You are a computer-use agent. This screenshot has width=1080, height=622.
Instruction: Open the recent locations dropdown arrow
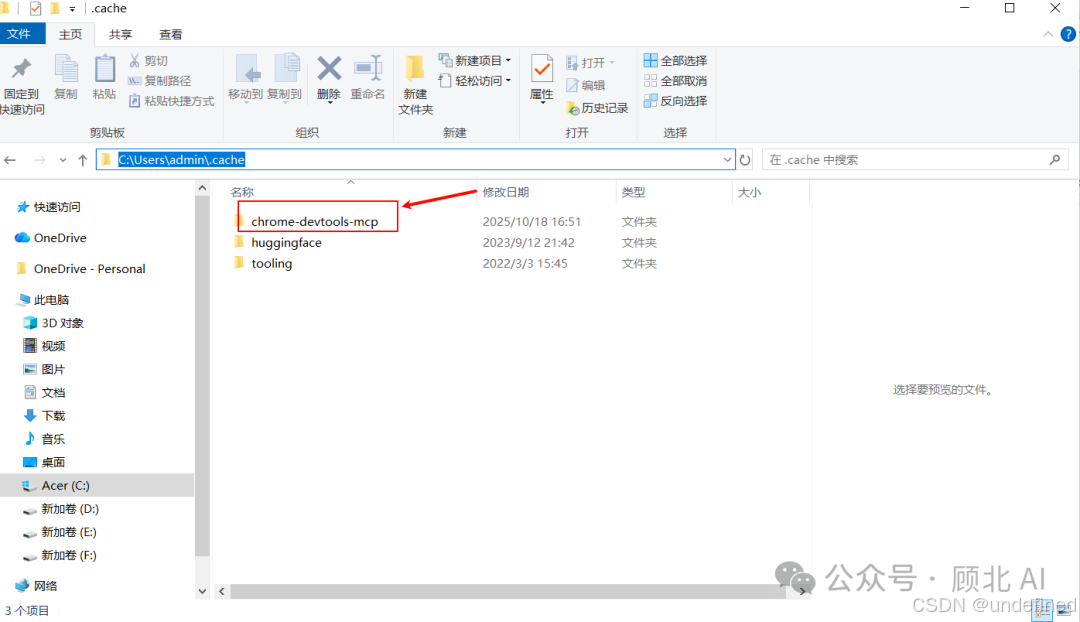[63, 160]
